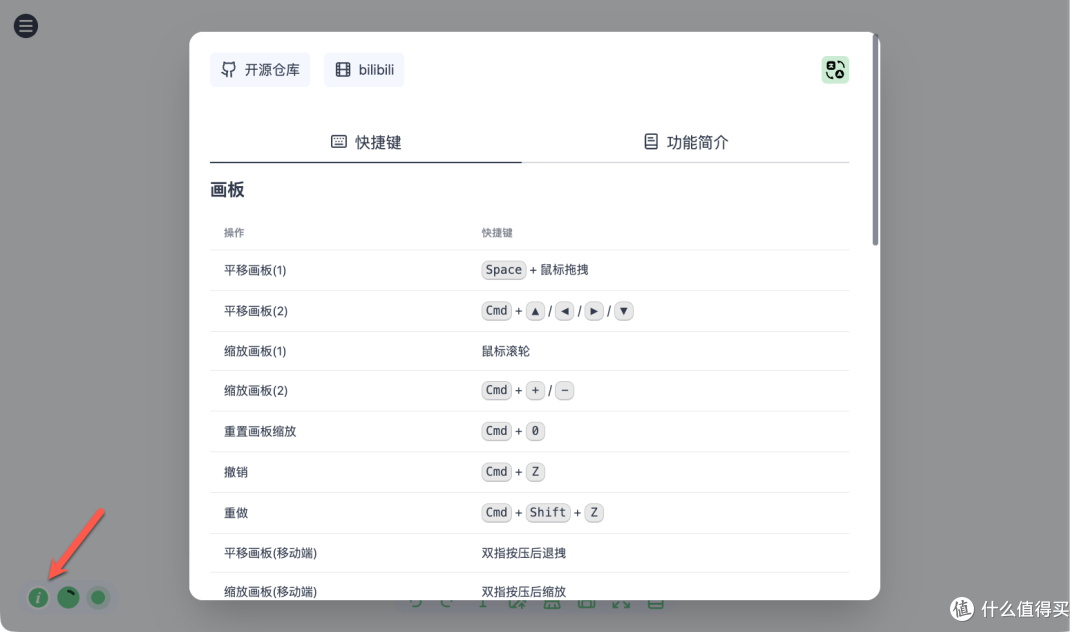The height and width of the screenshot is (632, 1080).
Task: Open the 开源仓库 GitHub repository link
Action: click(x=260, y=70)
